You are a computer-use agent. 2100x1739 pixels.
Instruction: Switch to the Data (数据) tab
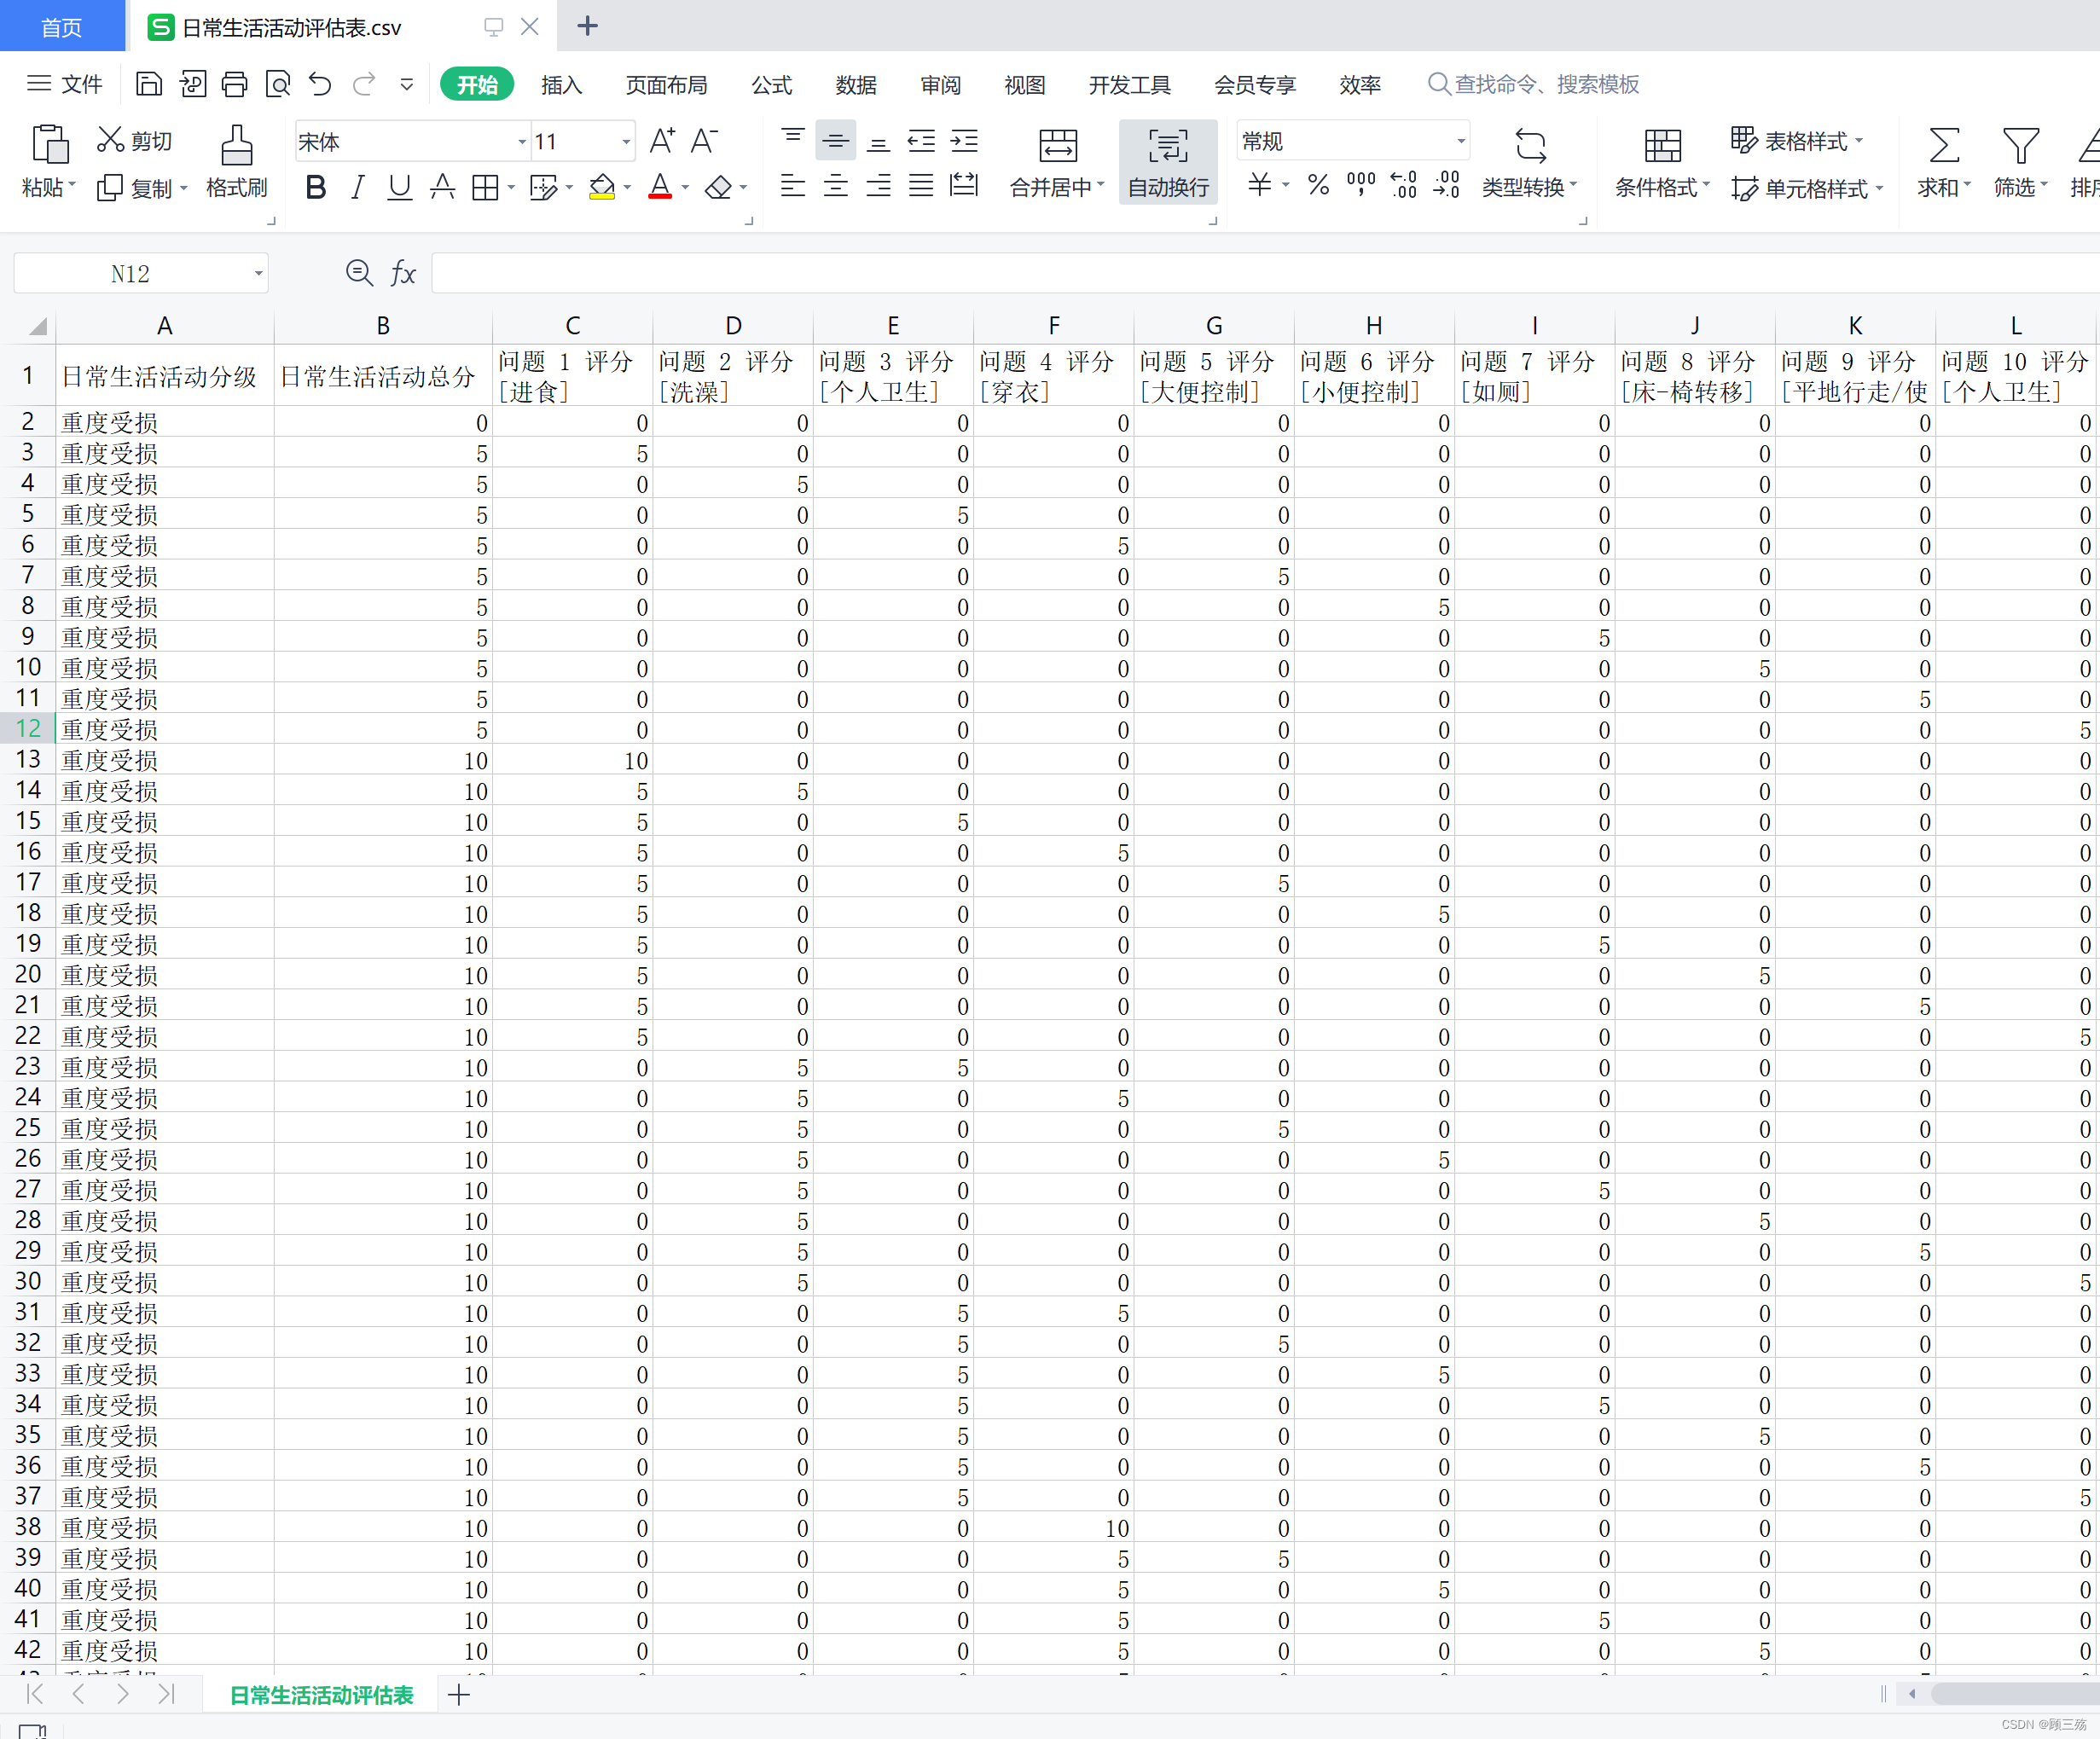click(x=856, y=85)
